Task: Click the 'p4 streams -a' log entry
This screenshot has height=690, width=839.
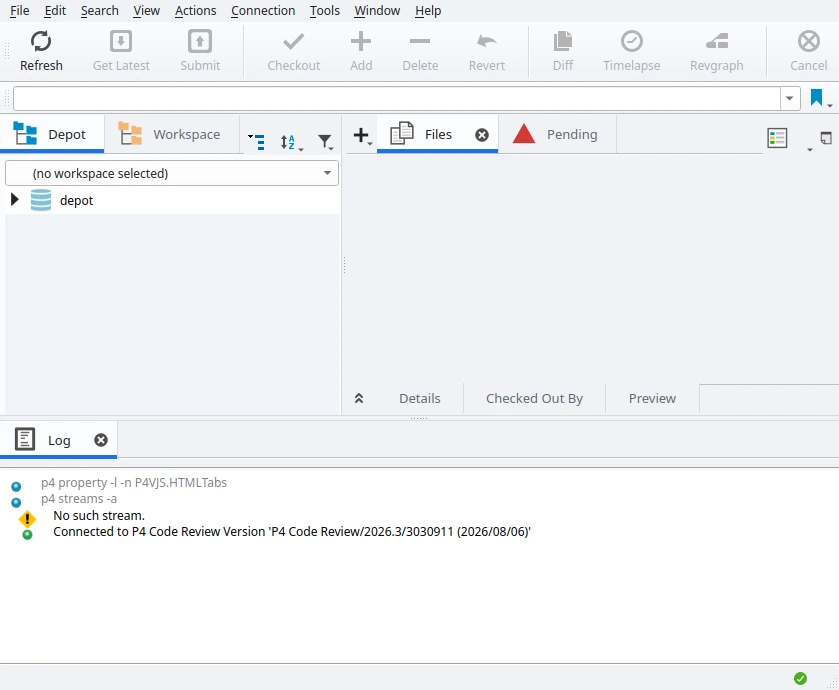Action: pyautogui.click(x=79, y=499)
